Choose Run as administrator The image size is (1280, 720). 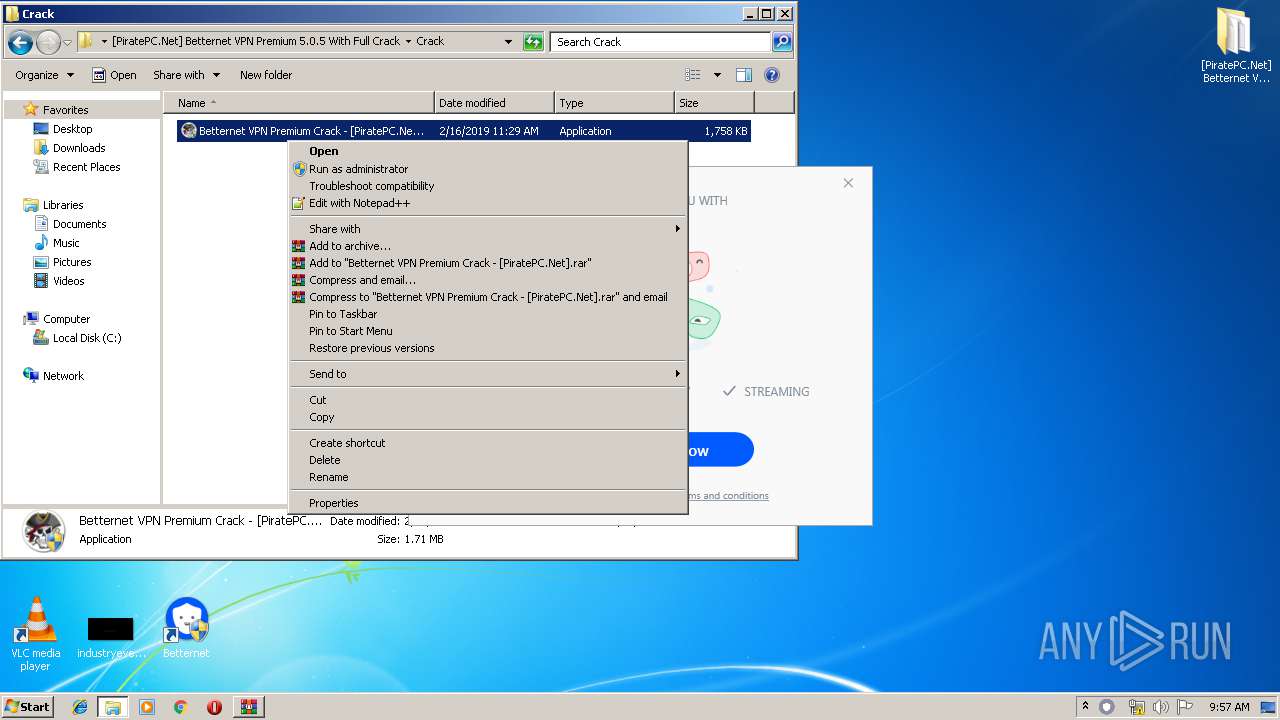coord(488,169)
